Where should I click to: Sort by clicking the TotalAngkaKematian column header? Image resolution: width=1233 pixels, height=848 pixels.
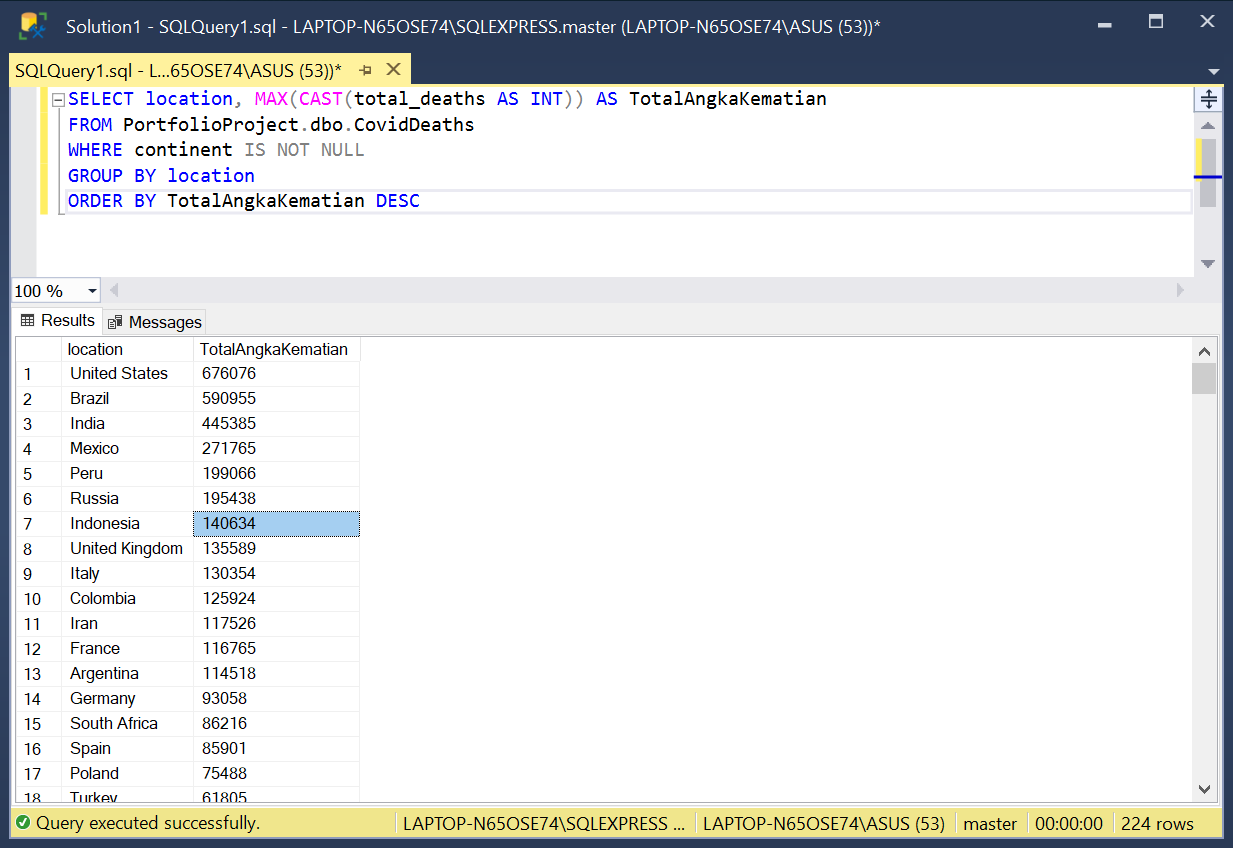click(x=276, y=349)
